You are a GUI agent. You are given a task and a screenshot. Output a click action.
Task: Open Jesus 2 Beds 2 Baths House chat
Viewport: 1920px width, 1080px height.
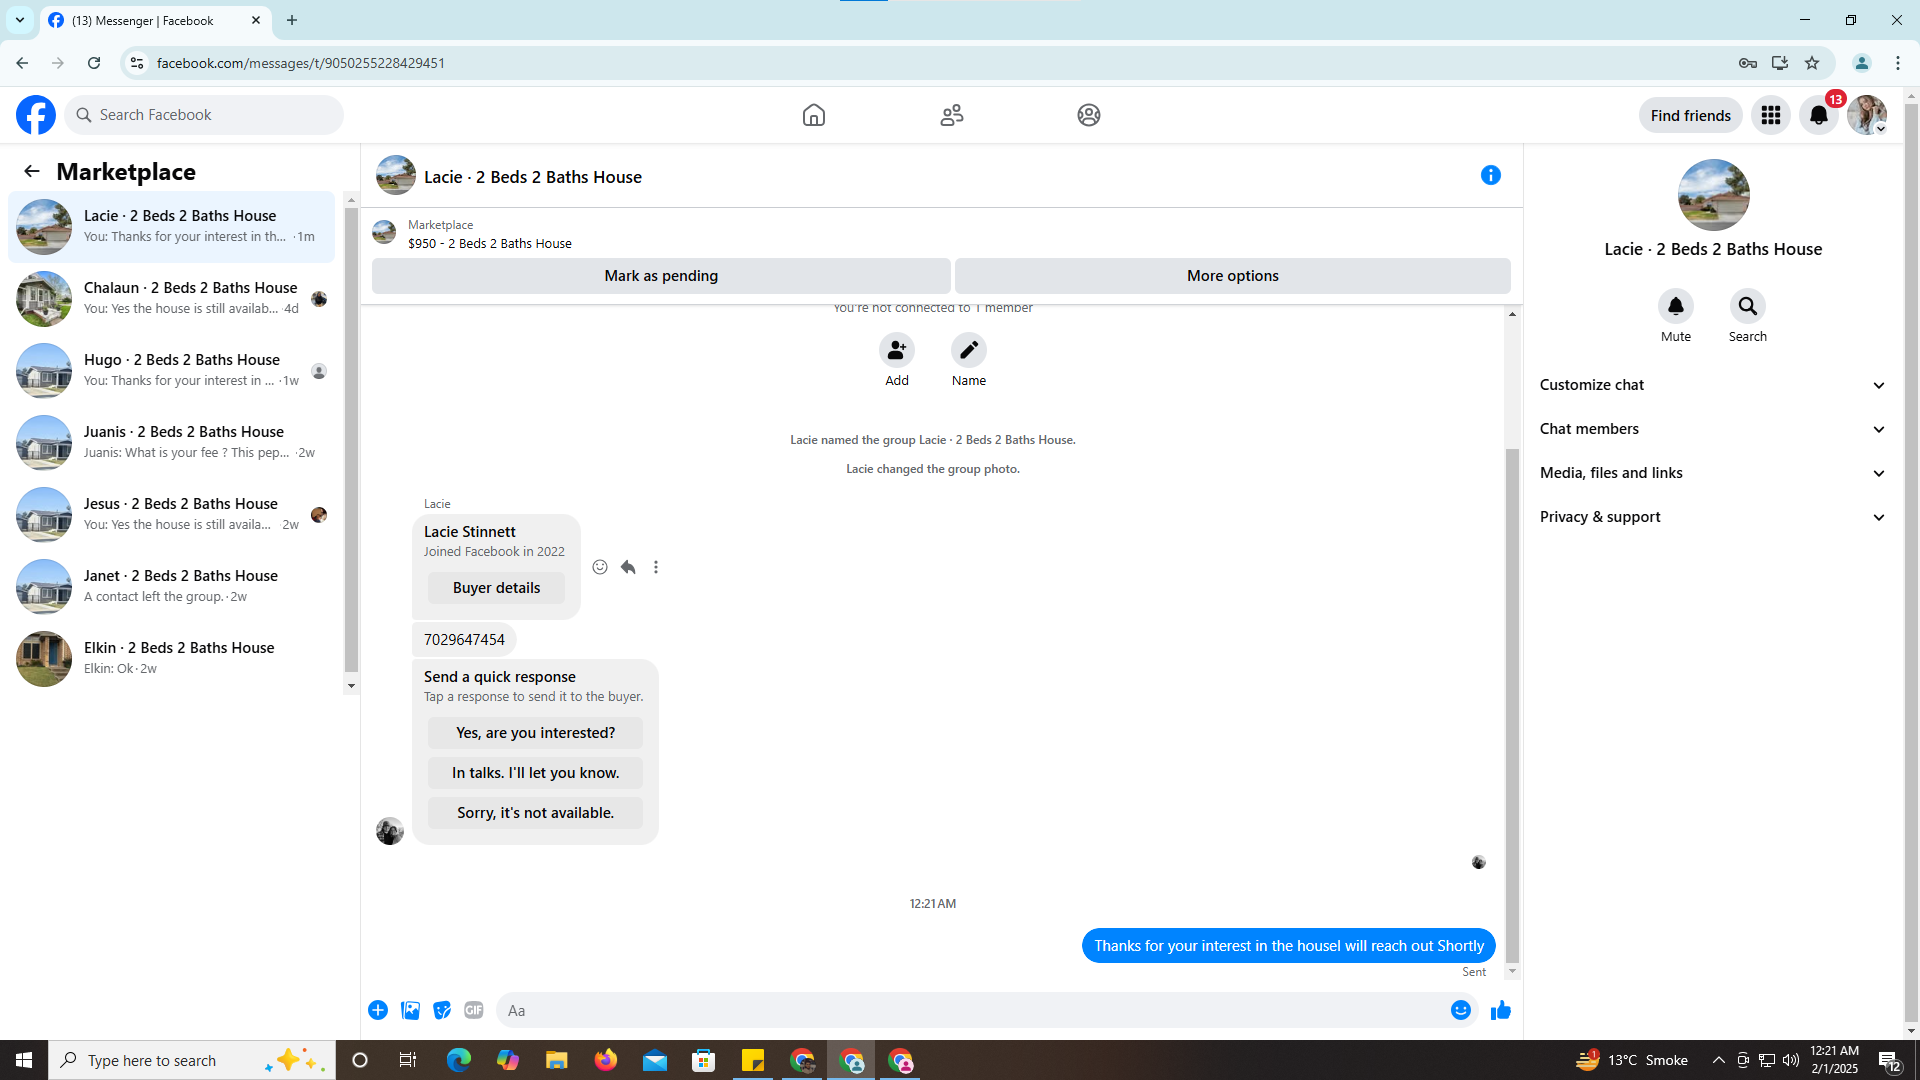[x=171, y=515]
